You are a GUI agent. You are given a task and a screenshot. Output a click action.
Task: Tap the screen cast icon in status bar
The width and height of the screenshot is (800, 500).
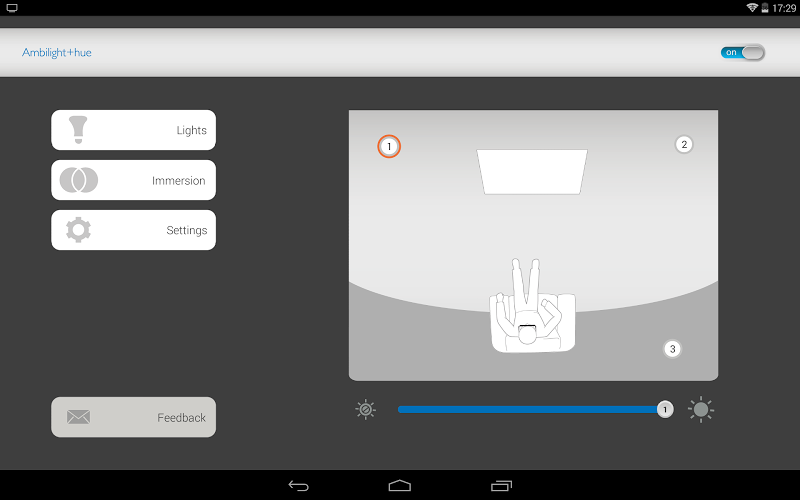(12, 8)
